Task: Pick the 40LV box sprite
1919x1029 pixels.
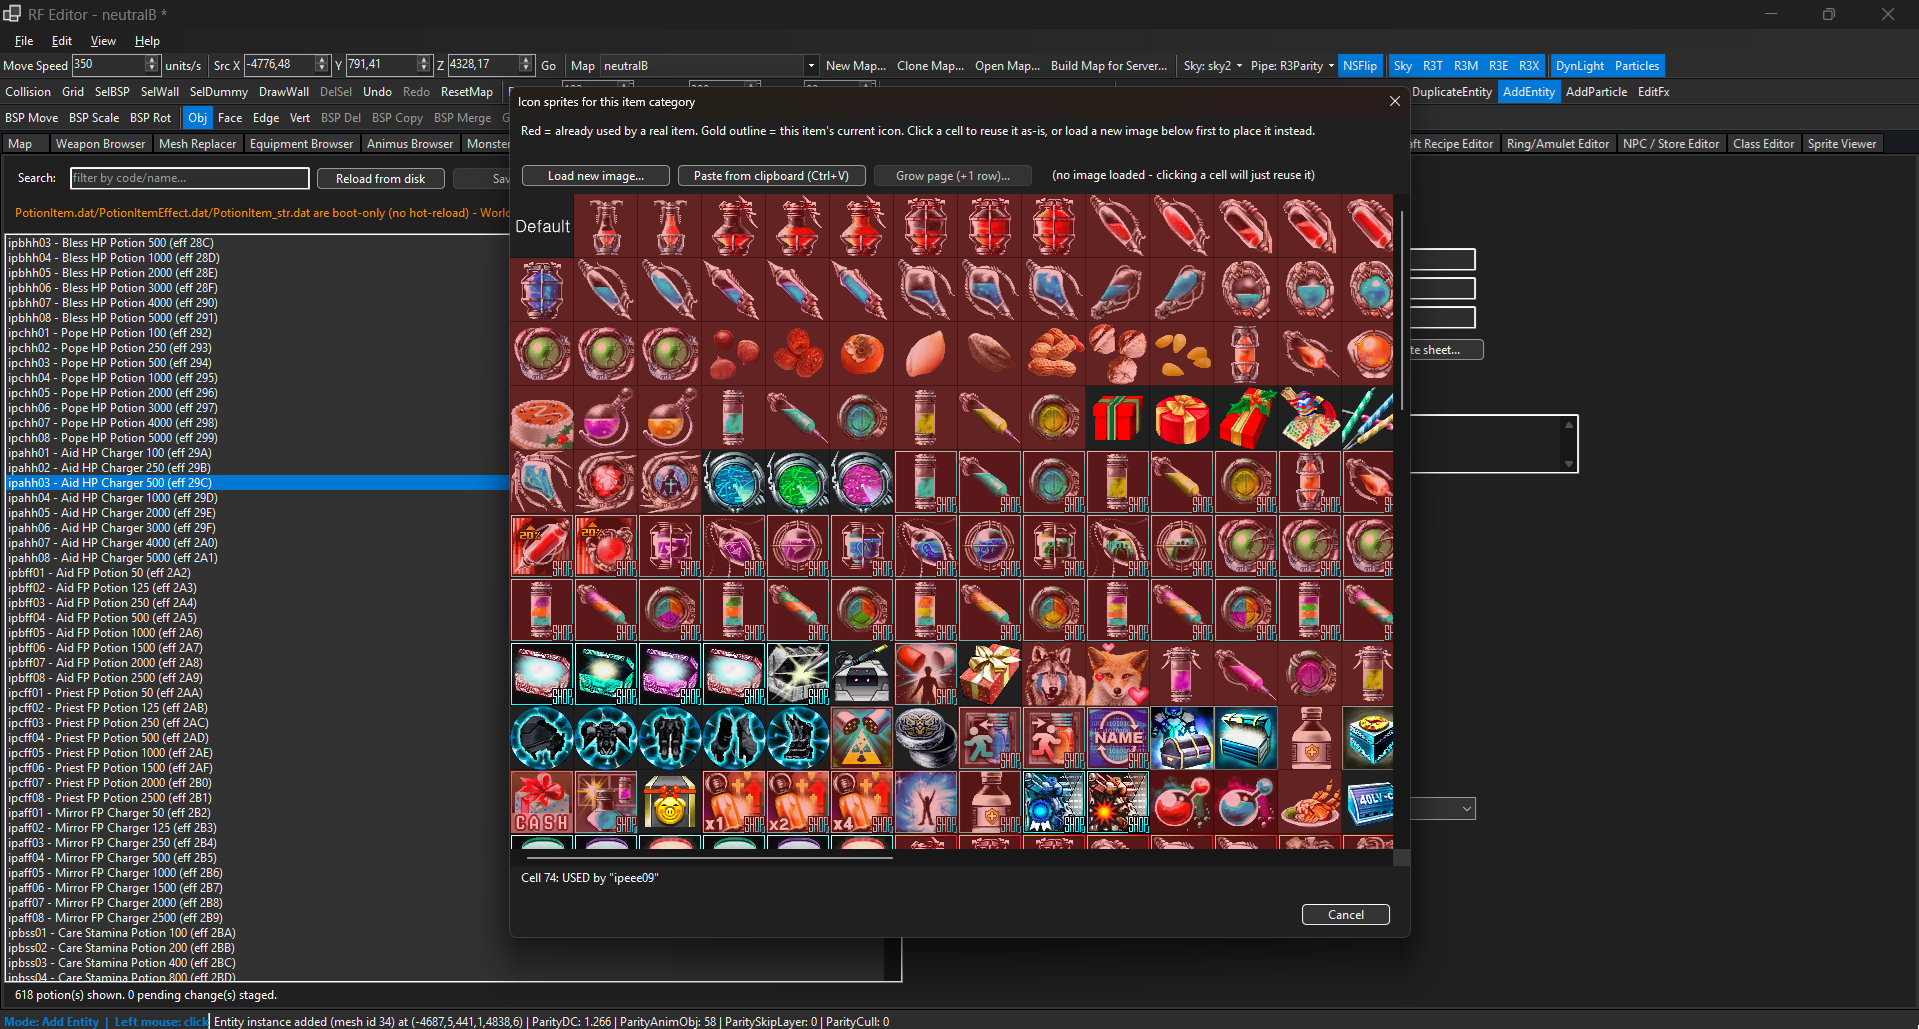Action: [x=1368, y=802]
